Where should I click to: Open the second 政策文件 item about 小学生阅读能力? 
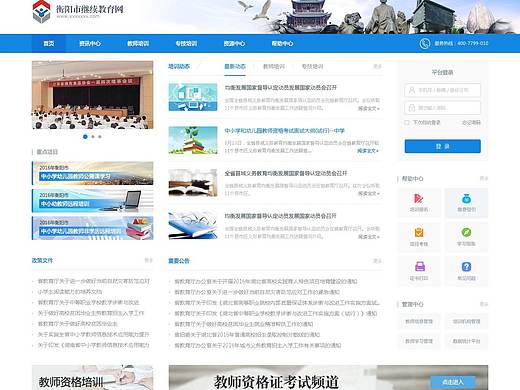click(70, 292)
